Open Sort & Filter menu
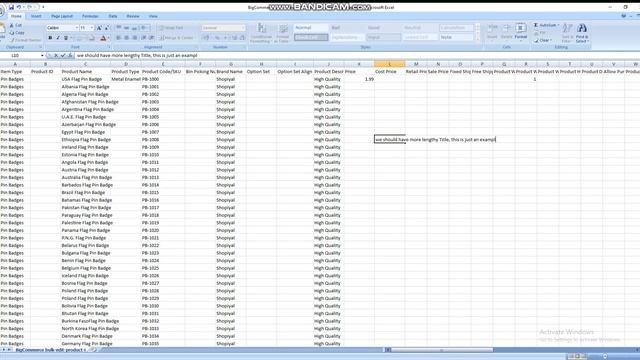 pyautogui.click(x=567, y=33)
